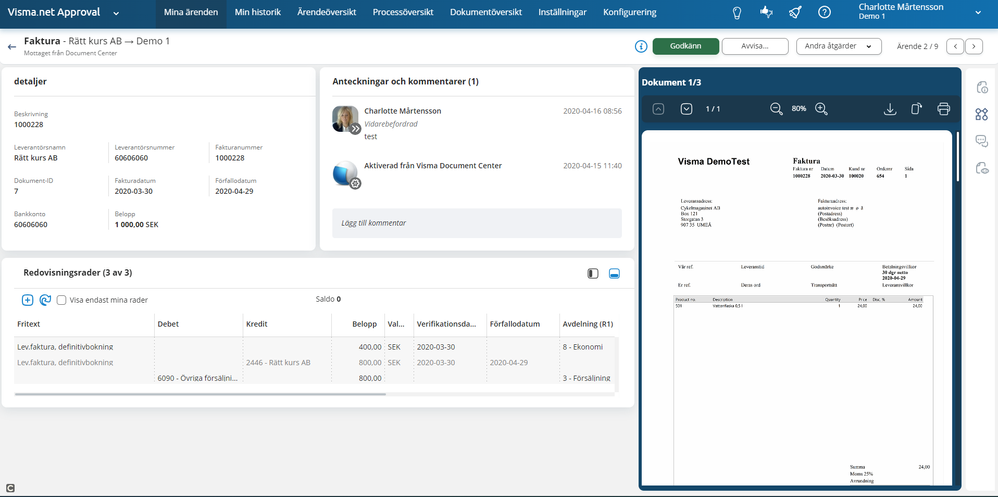Image resolution: width=998 pixels, height=497 pixels.
Task: Expand the 'Andra åtgärder' dropdown
Action: [839, 46]
